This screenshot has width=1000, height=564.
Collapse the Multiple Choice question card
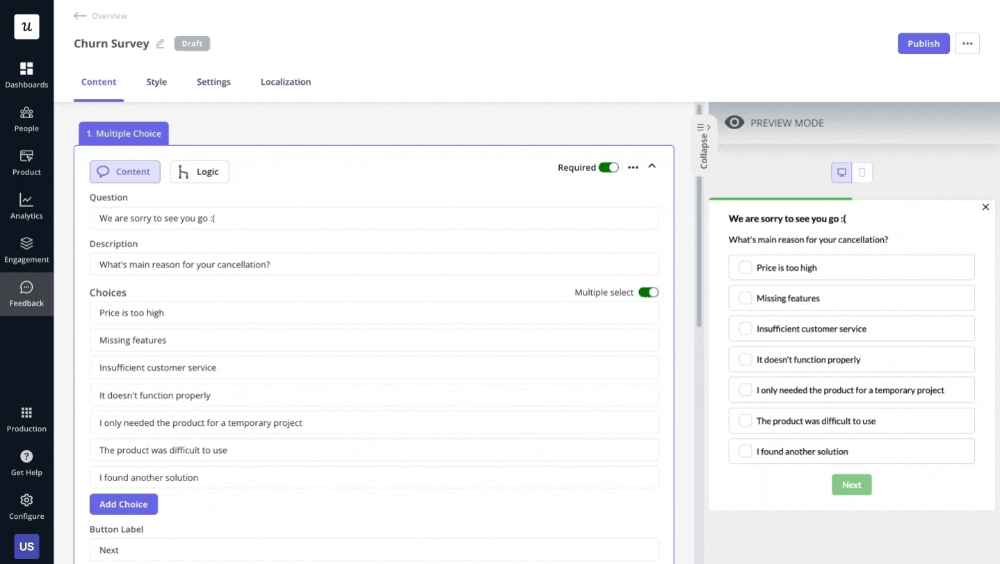coord(652,166)
